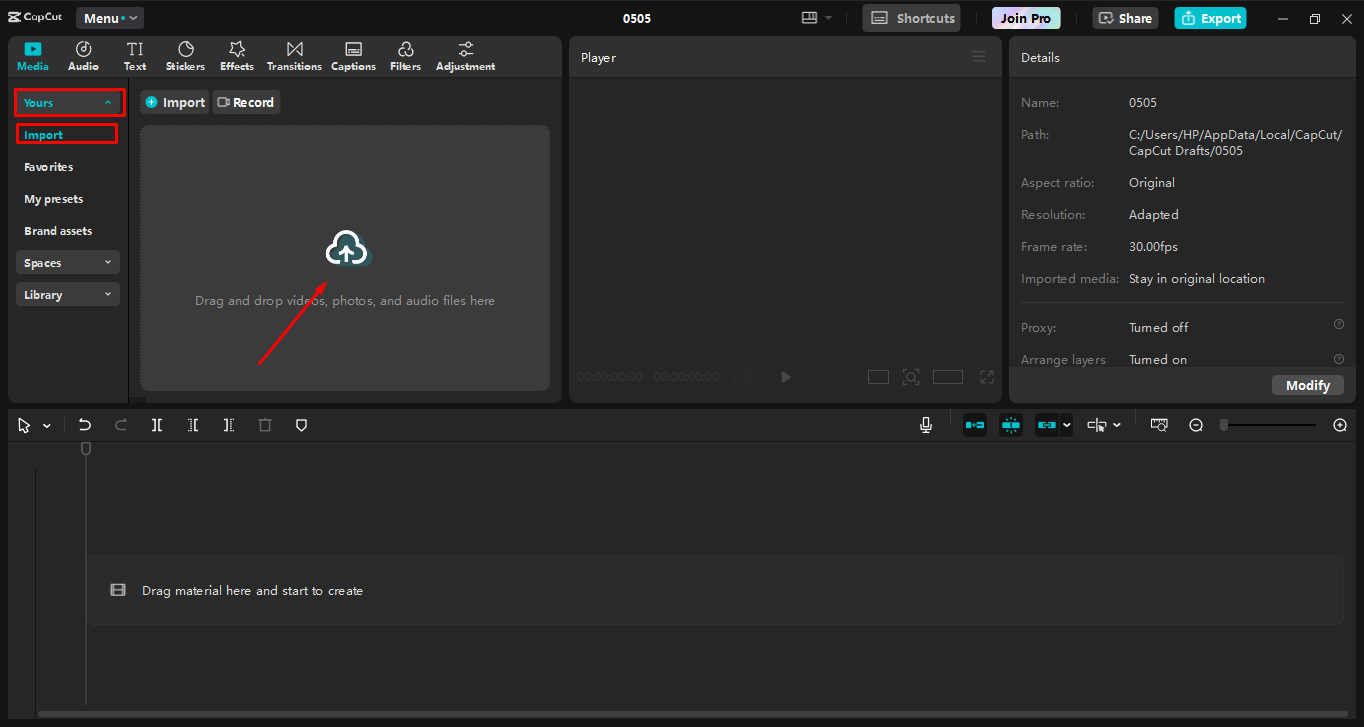Expand the Spaces section in the sidebar

pyautogui.click(x=67, y=262)
